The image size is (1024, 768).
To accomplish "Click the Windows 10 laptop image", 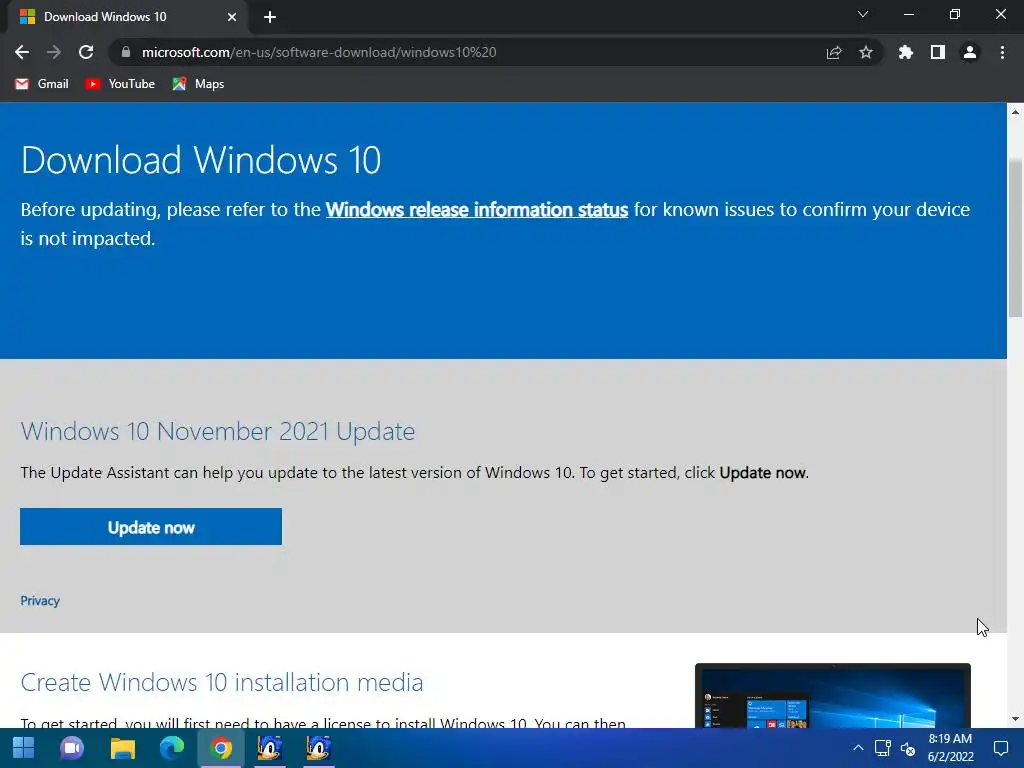I will tap(833, 696).
